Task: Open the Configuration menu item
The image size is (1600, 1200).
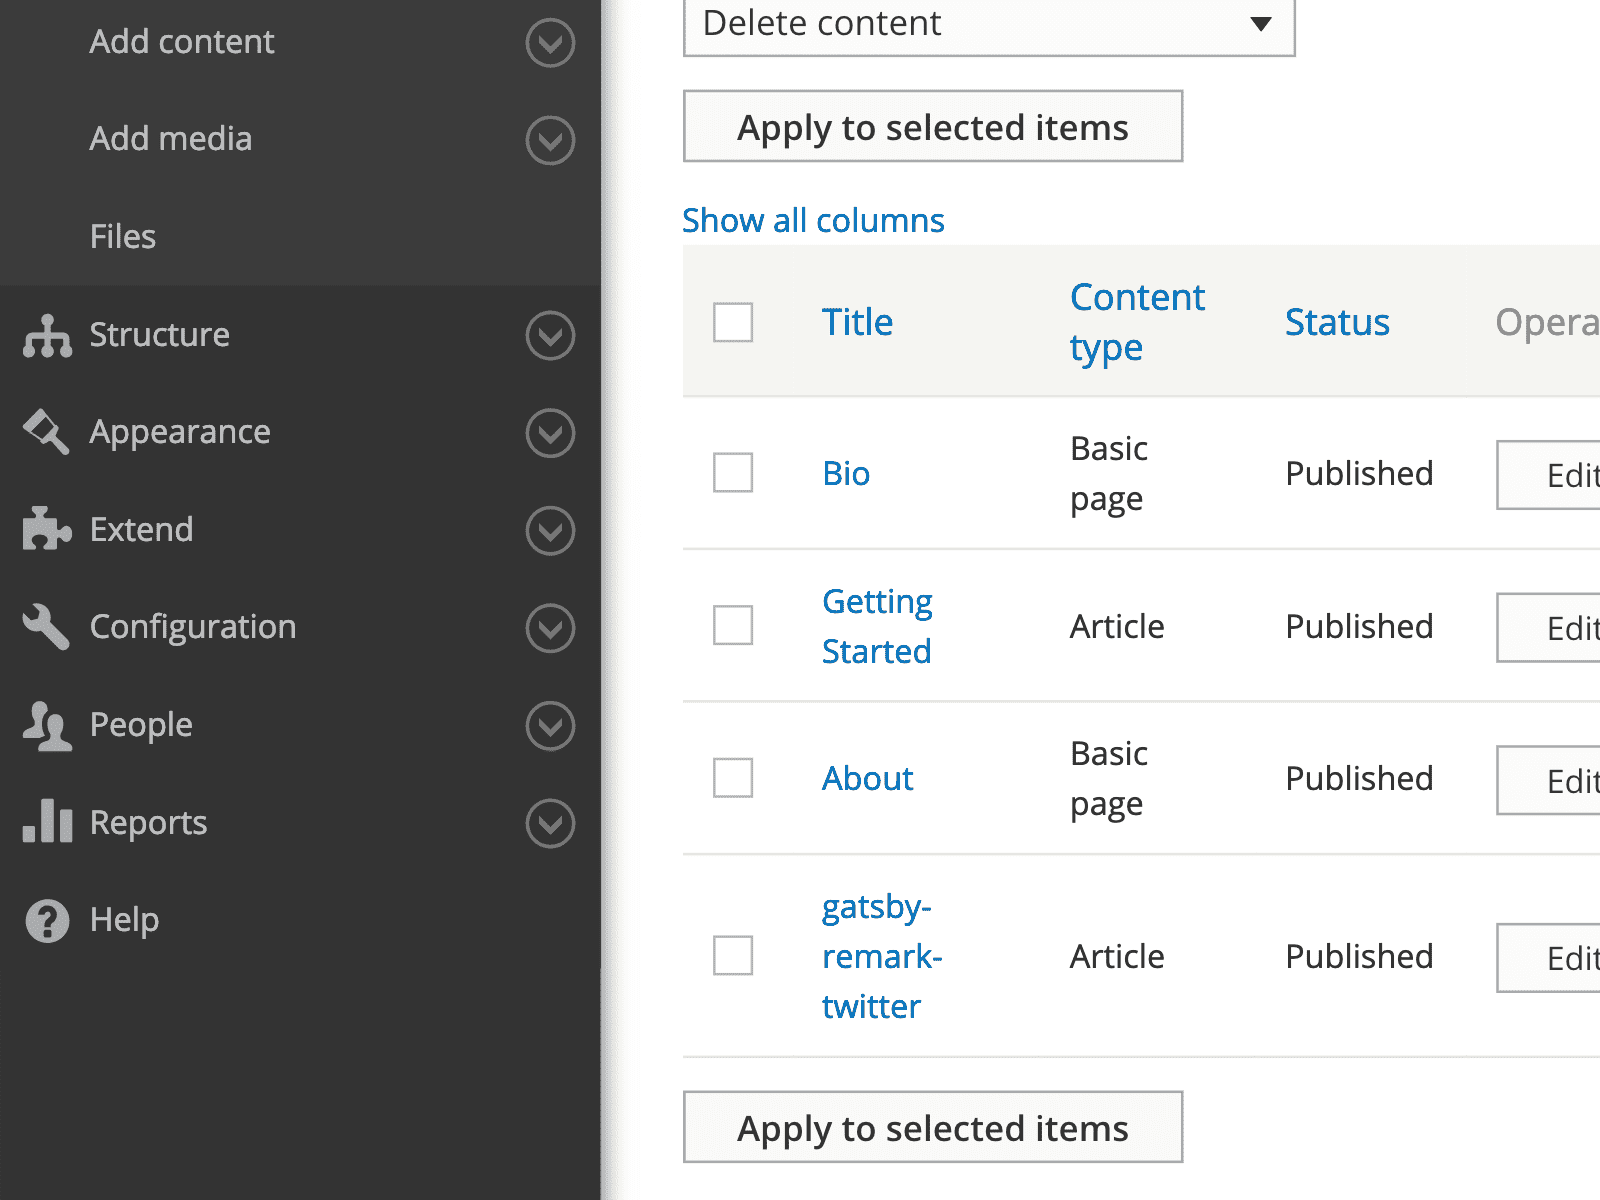Action: (x=192, y=627)
